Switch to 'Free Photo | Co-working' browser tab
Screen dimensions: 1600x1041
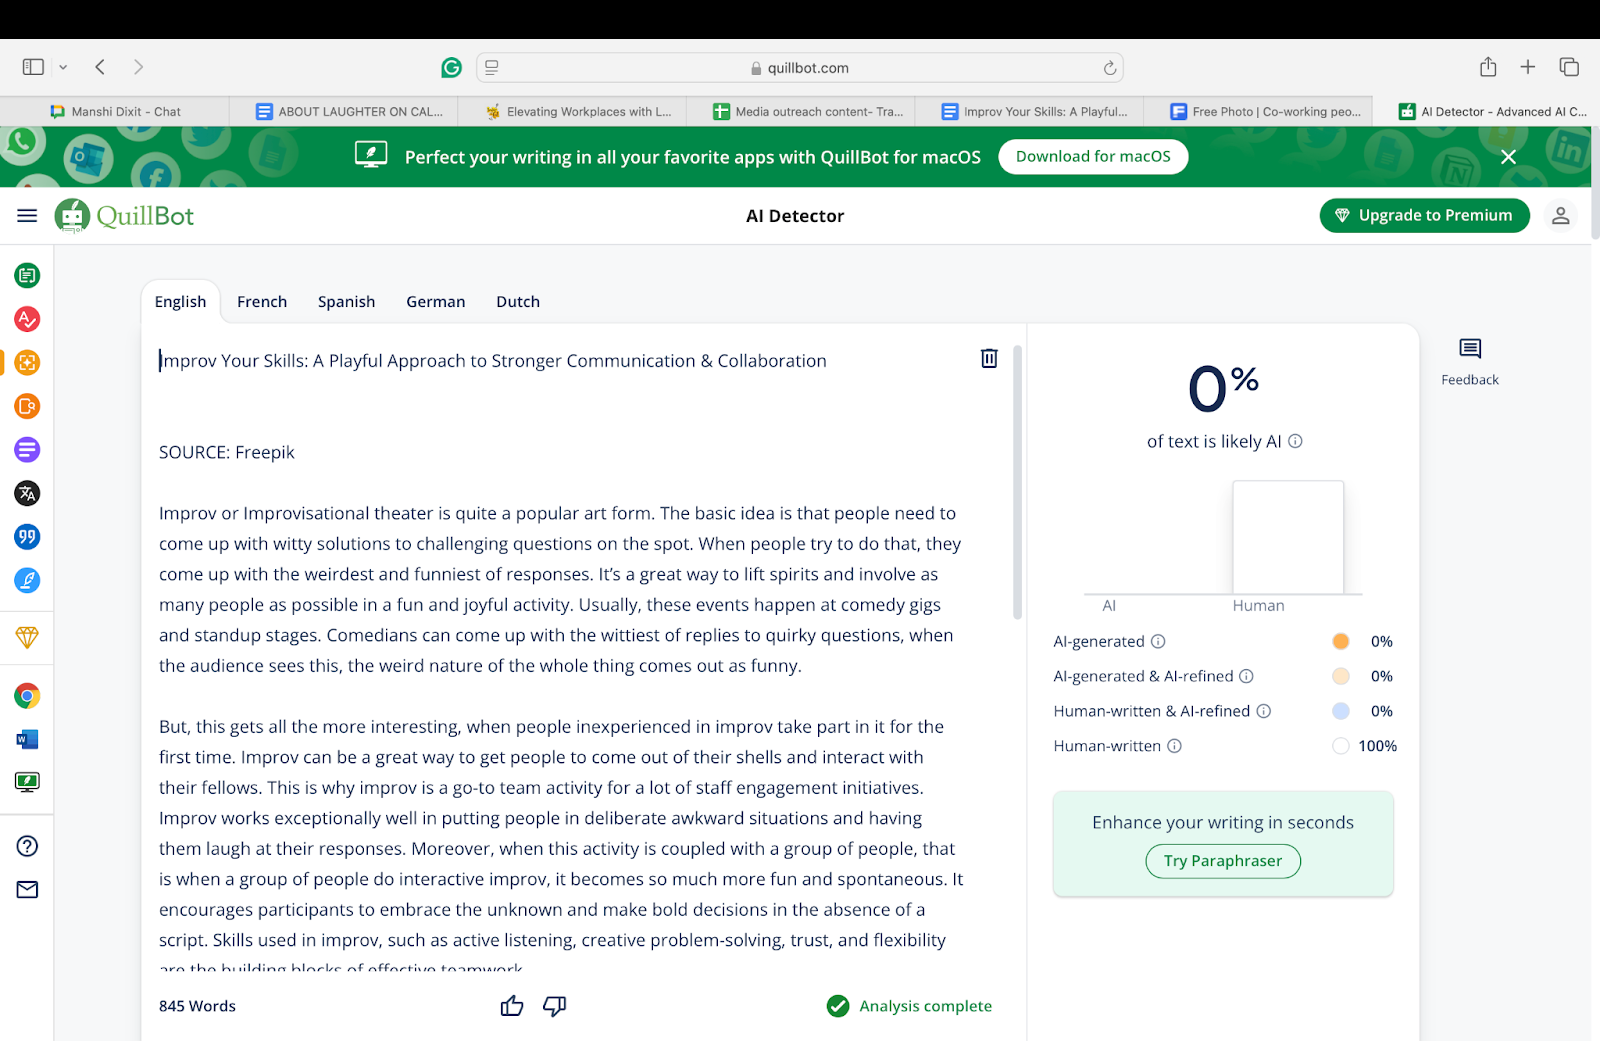pos(1258,112)
